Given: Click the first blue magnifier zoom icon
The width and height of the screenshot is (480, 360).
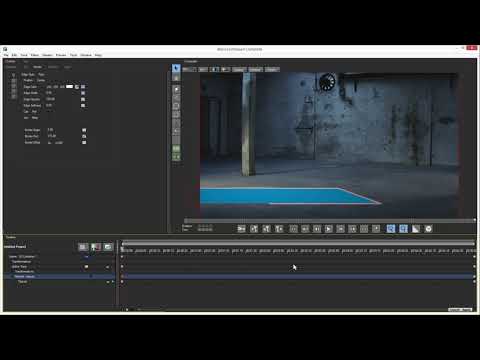Looking at the screenshot, I should (x=391, y=229).
